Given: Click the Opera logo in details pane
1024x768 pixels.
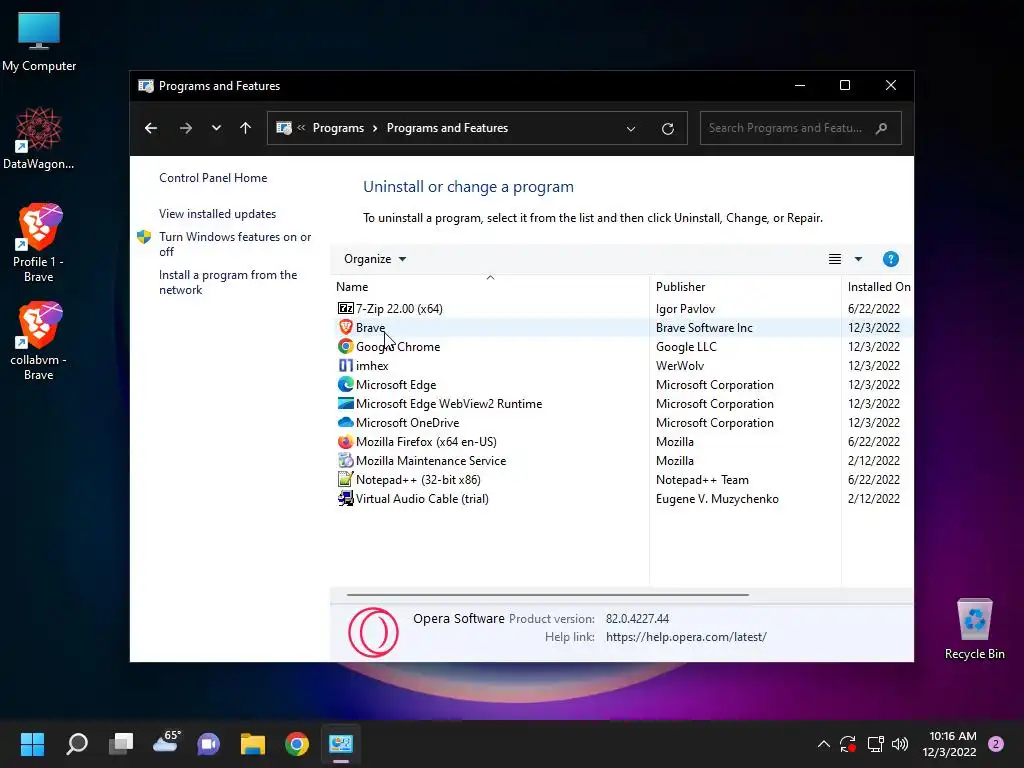Looking at the screenshot, I should point(373,632).
